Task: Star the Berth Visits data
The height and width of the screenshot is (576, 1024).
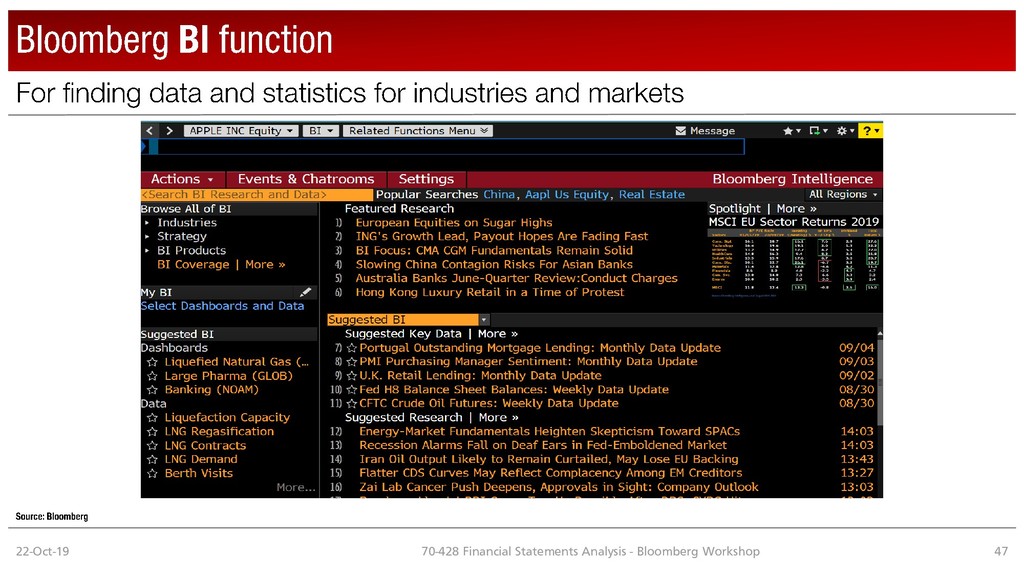Action: tap(152, 473)
